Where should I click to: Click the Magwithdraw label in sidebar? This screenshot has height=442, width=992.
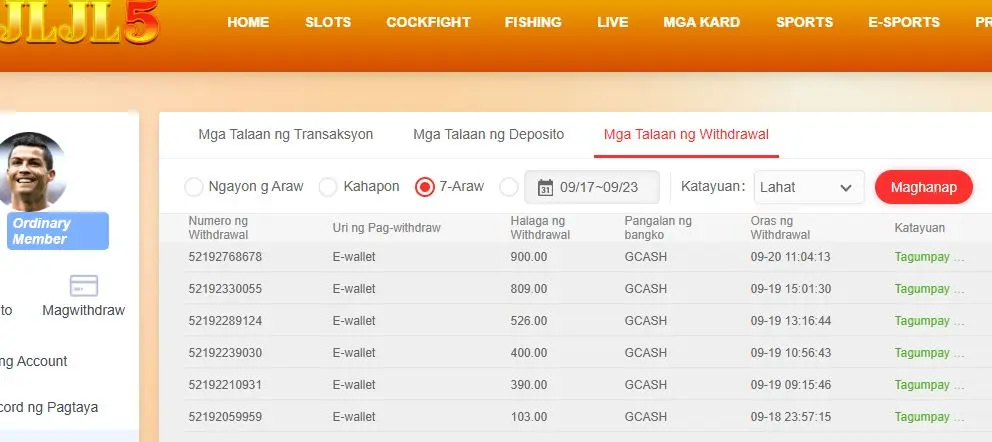(x=84, y=310)
